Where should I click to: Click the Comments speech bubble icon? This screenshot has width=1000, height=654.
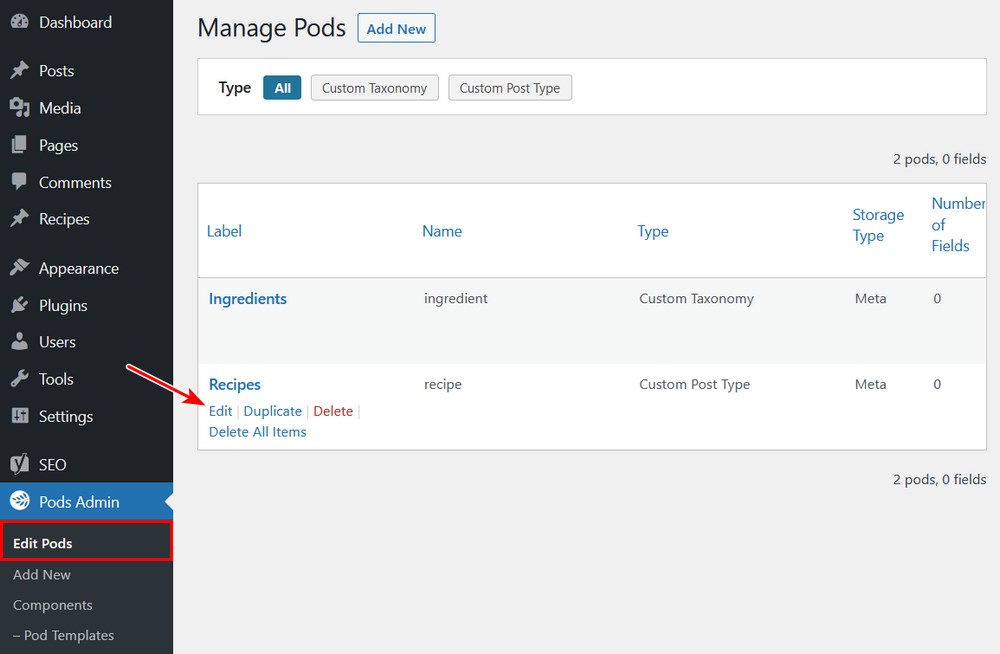tap(20, 182)
